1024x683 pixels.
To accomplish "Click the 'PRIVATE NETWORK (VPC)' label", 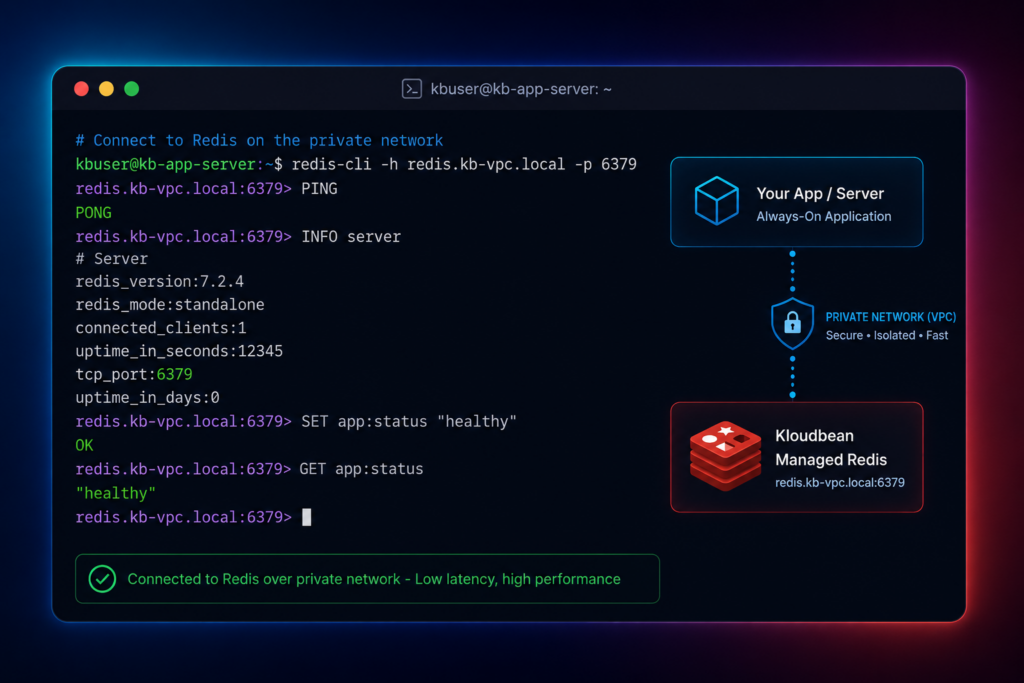I will 891,317.
